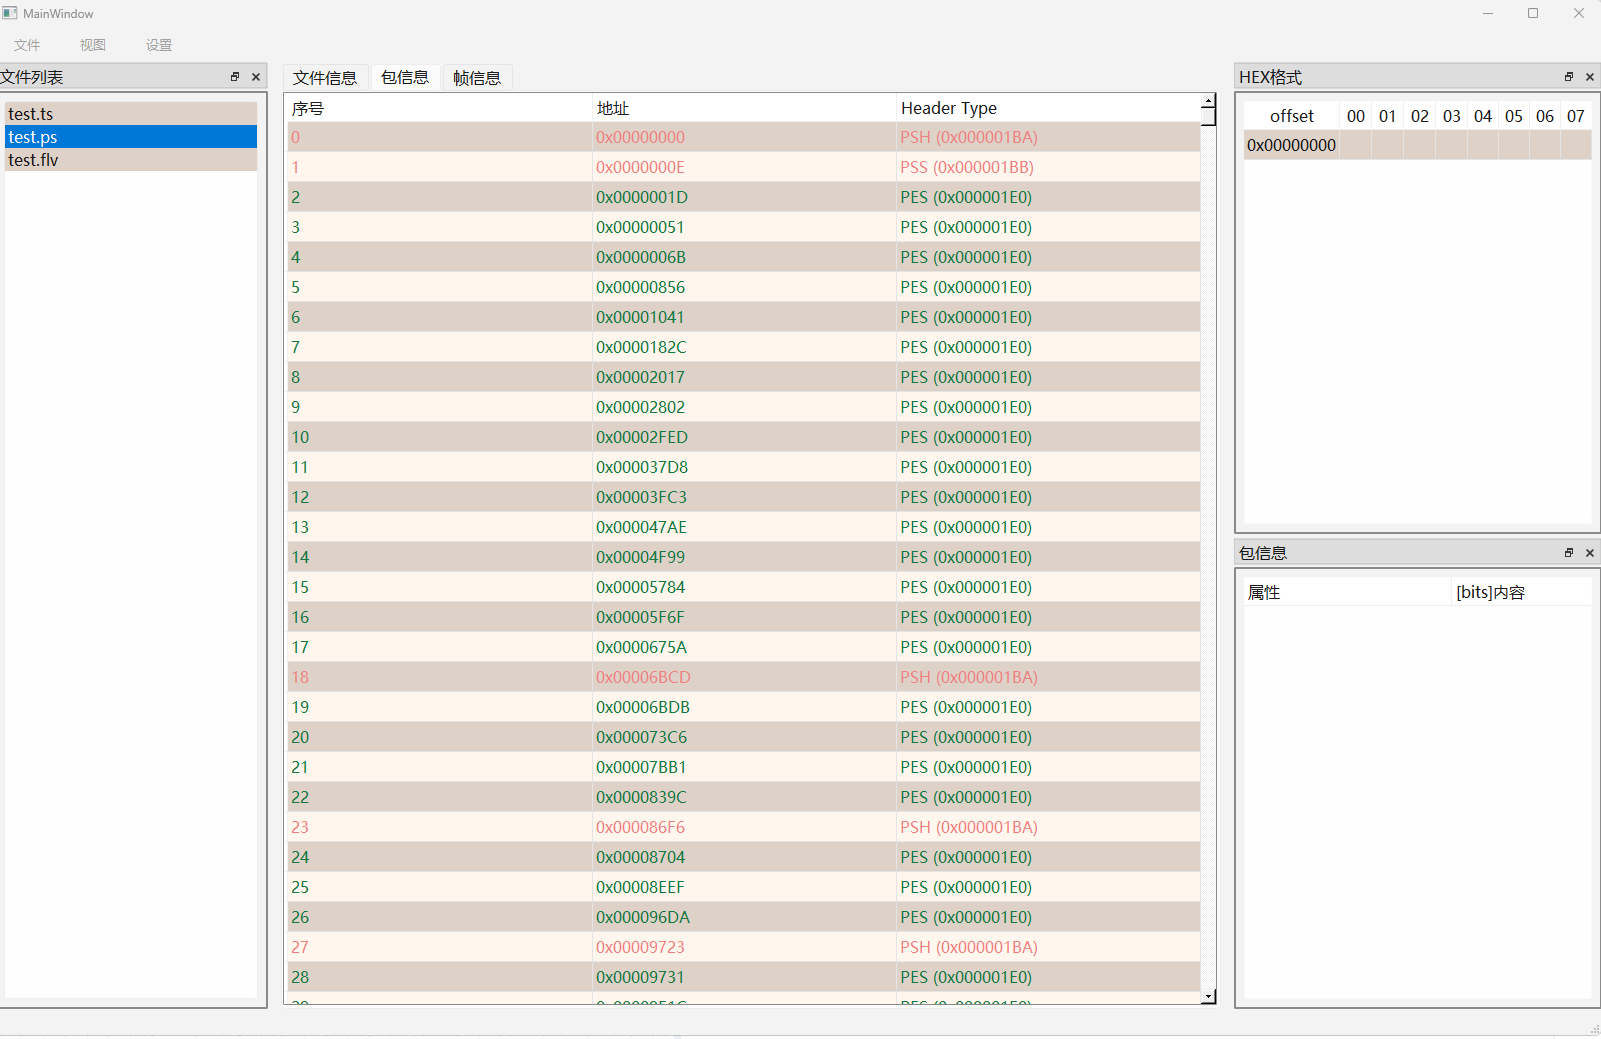Float the HEX格式 dock panel

pos(1569,77)
